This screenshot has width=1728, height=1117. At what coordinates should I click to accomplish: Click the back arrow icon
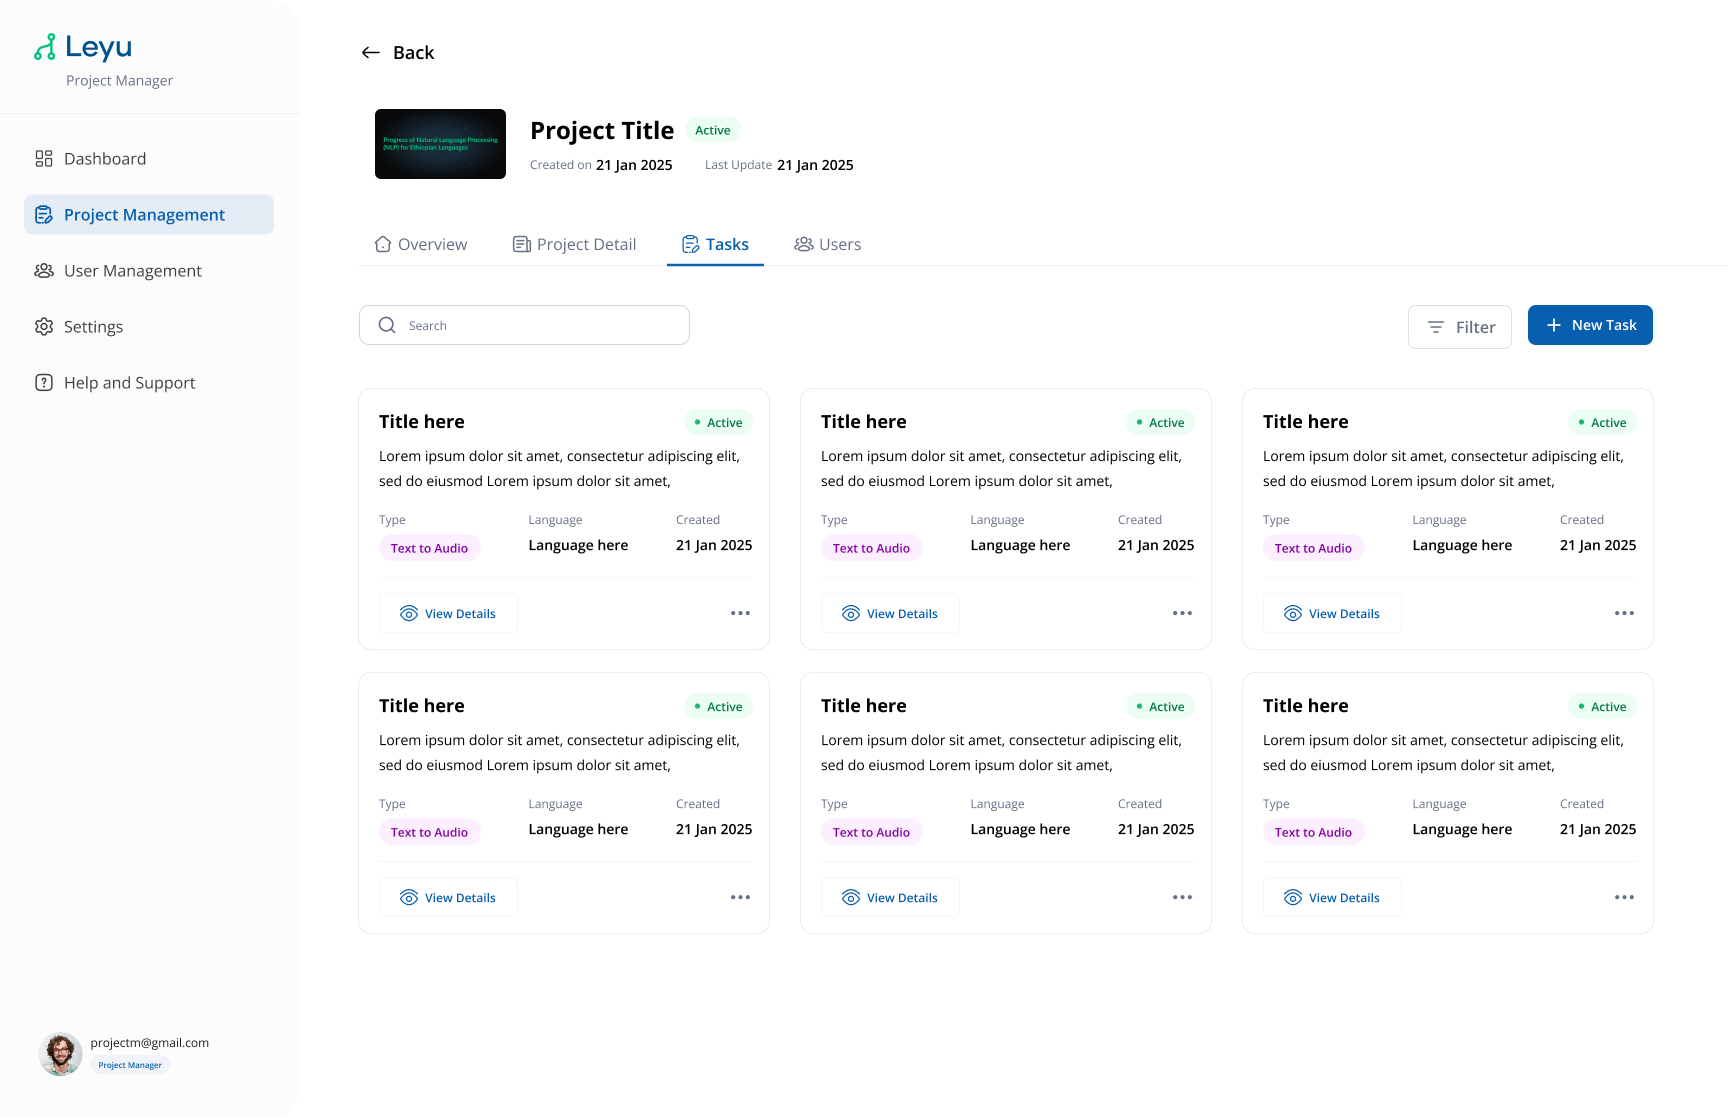coord(371,53)
